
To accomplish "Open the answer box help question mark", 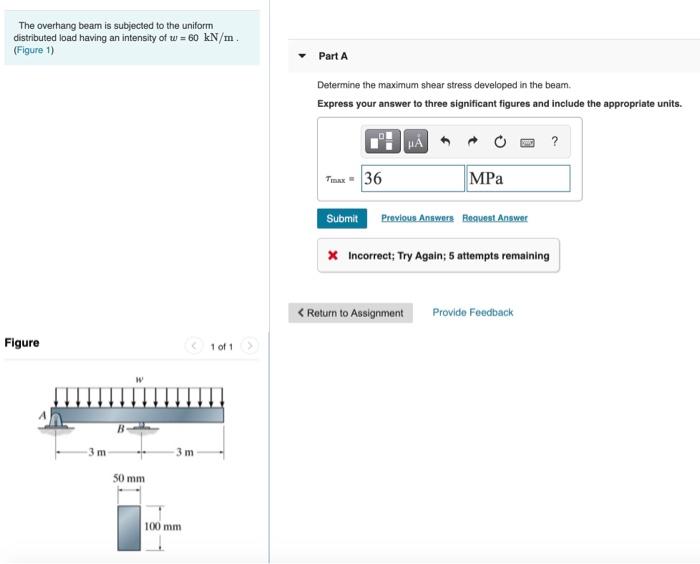I will [554, 141].
